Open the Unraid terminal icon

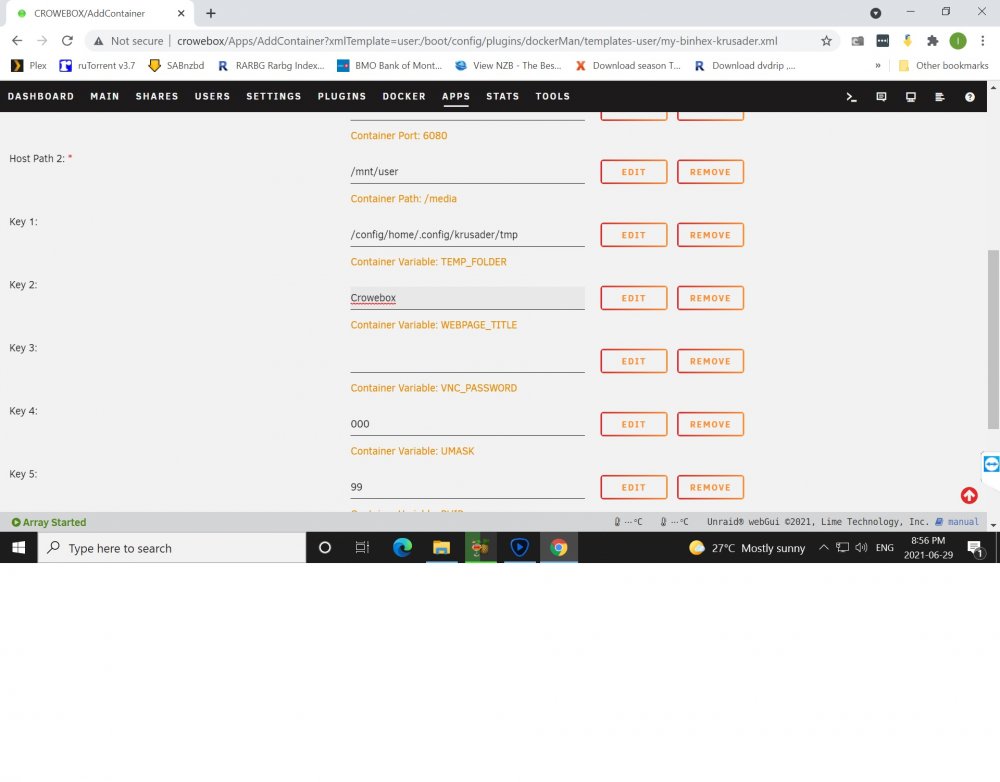tap(851, 97)
